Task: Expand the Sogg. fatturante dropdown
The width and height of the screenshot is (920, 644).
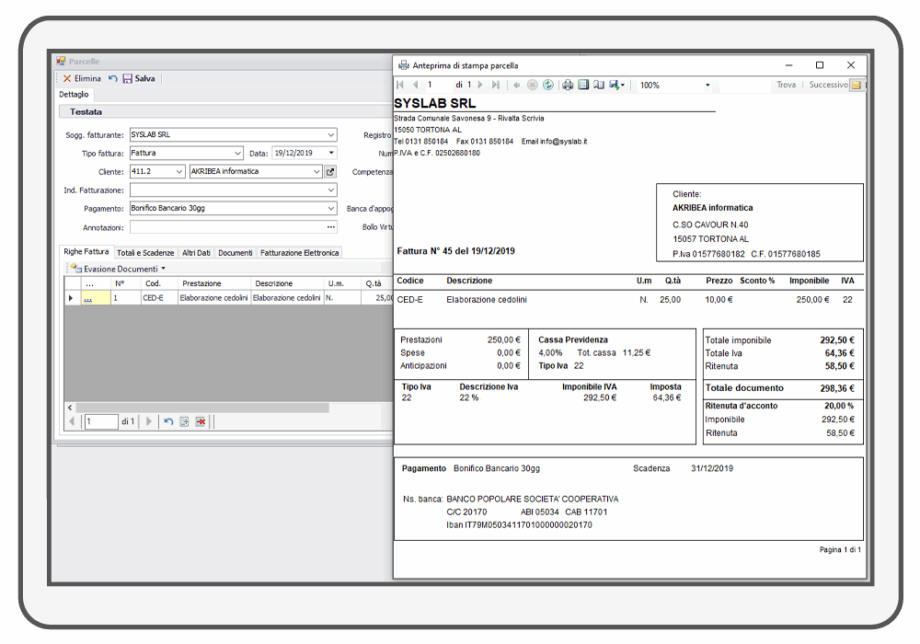Action: (x=331, y=135)
